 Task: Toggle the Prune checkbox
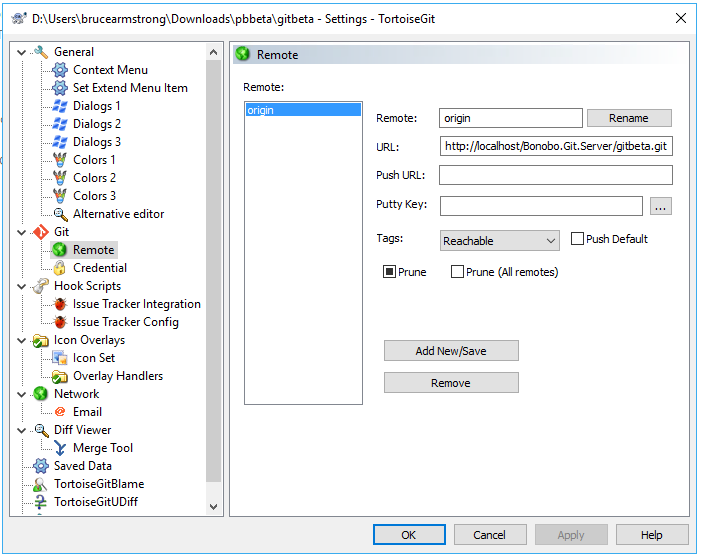(x=390, y=272)
